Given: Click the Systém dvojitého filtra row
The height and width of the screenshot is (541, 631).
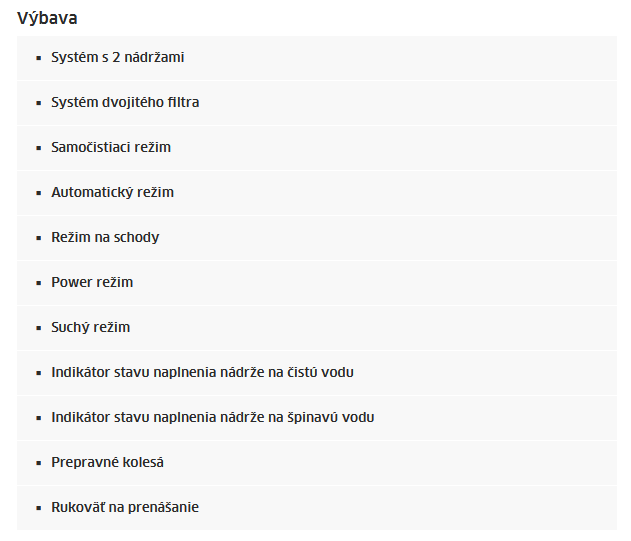Looking at the screenshot, I should coord(317,103).
